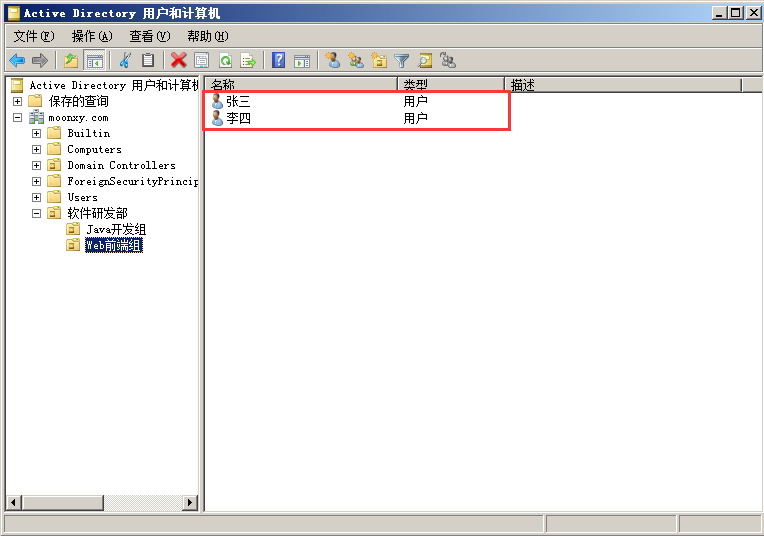Viewport: 764px width, 536px height.
Task: Click the Copy clipboard icon
Action: pos(148,61)
